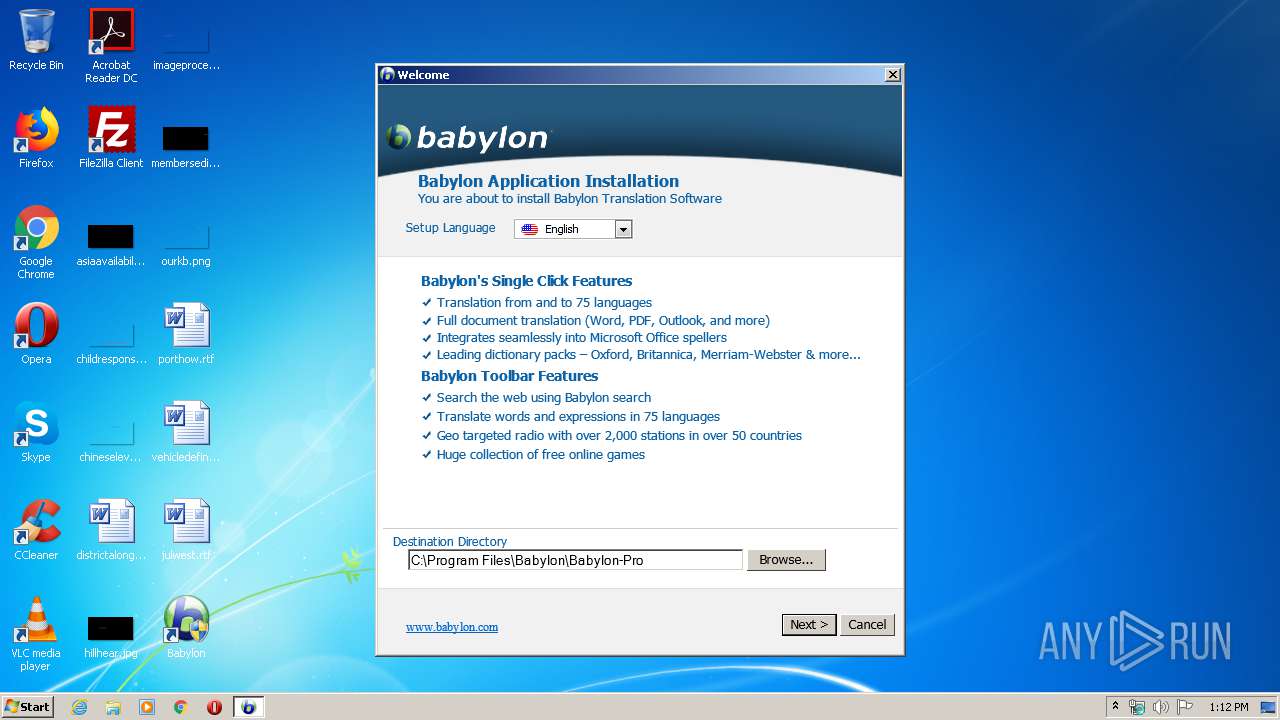
Task: Open Action Center flag tray icon
Action: pyautogui.click(x=1185, y=707)
